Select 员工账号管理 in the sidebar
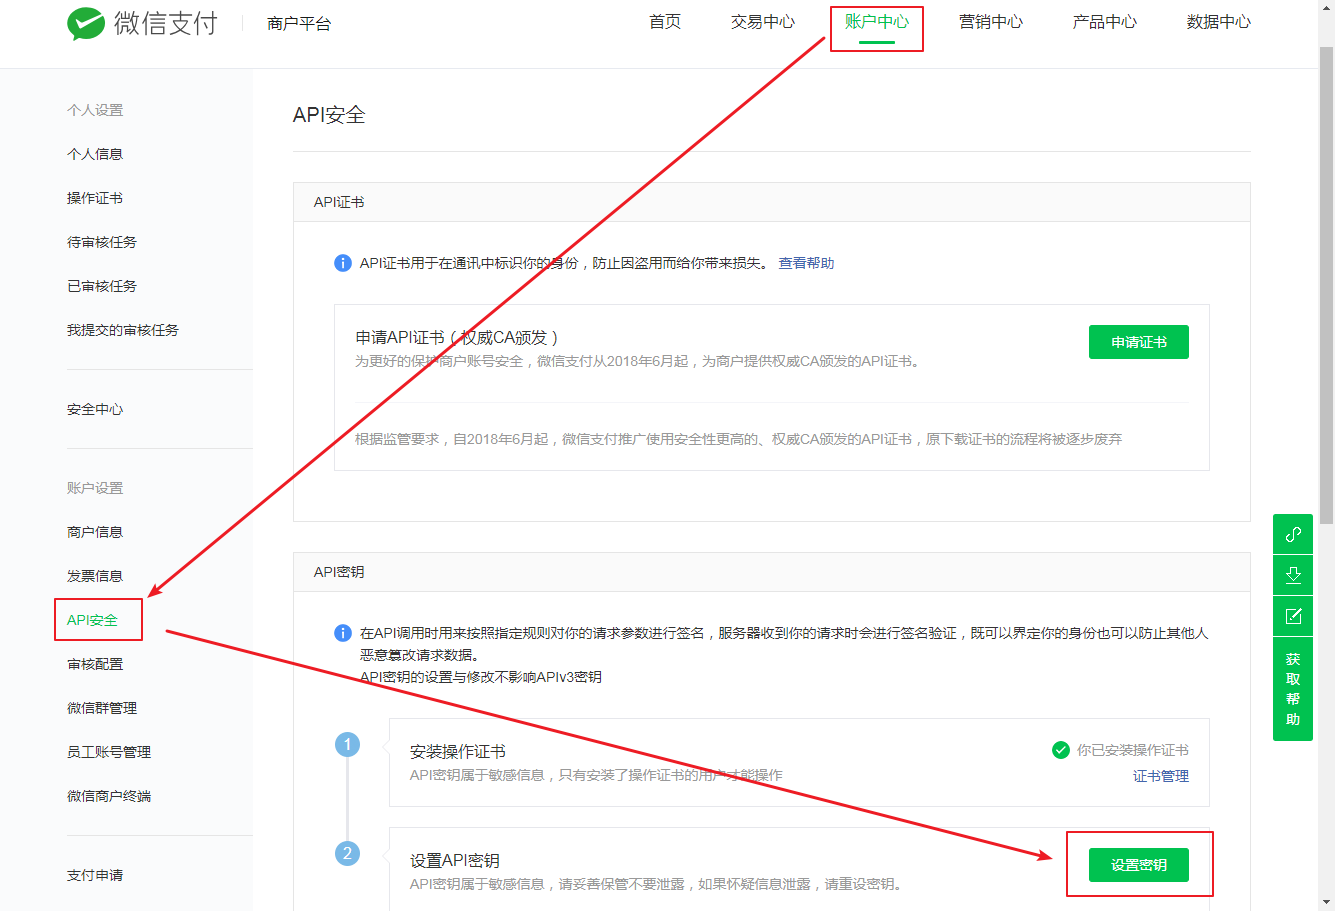The height and width of the screenshot is (911, 1335). pos(109,752)
